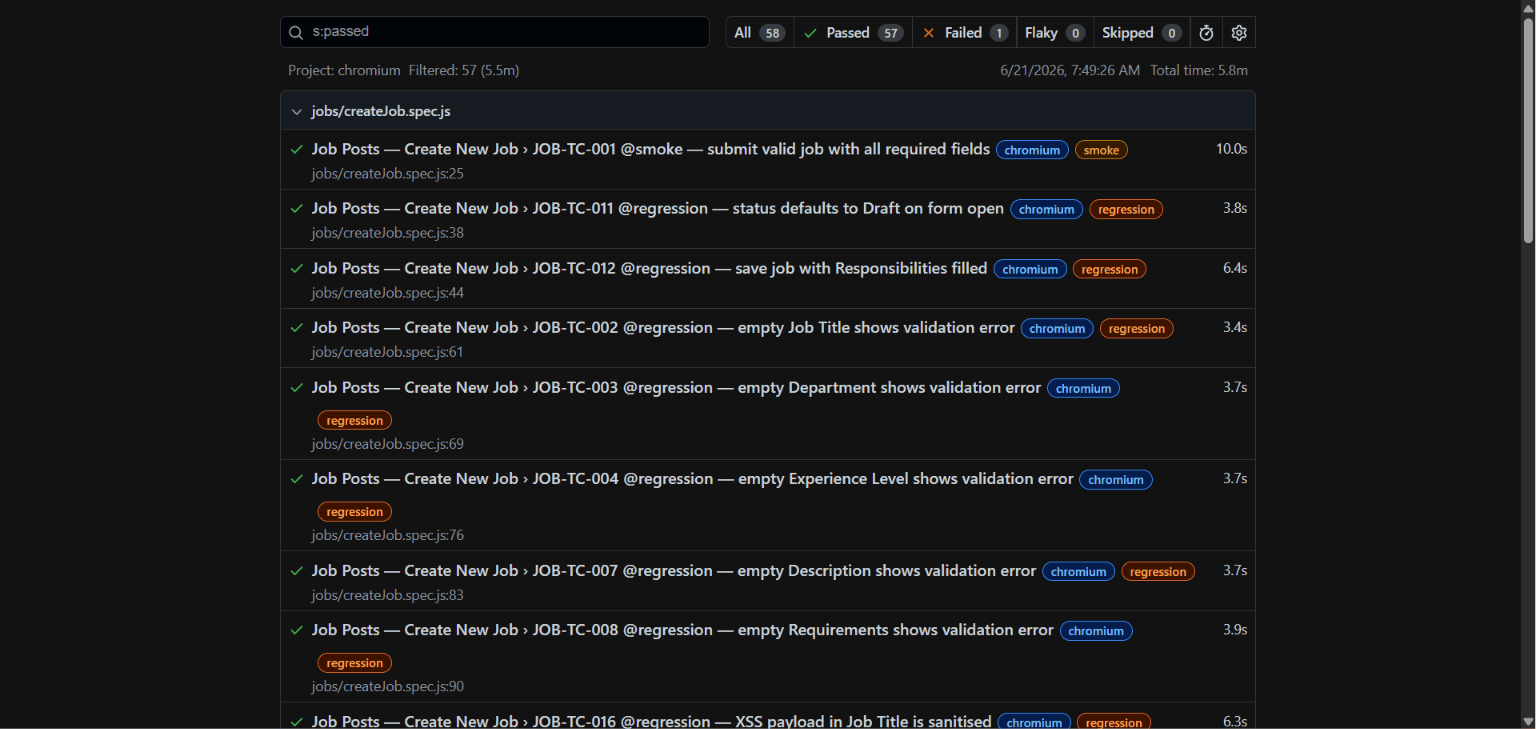Open test JOB-TC-003 empty Department
This screenshot has height=729, width=1536.
click(676, 387)
